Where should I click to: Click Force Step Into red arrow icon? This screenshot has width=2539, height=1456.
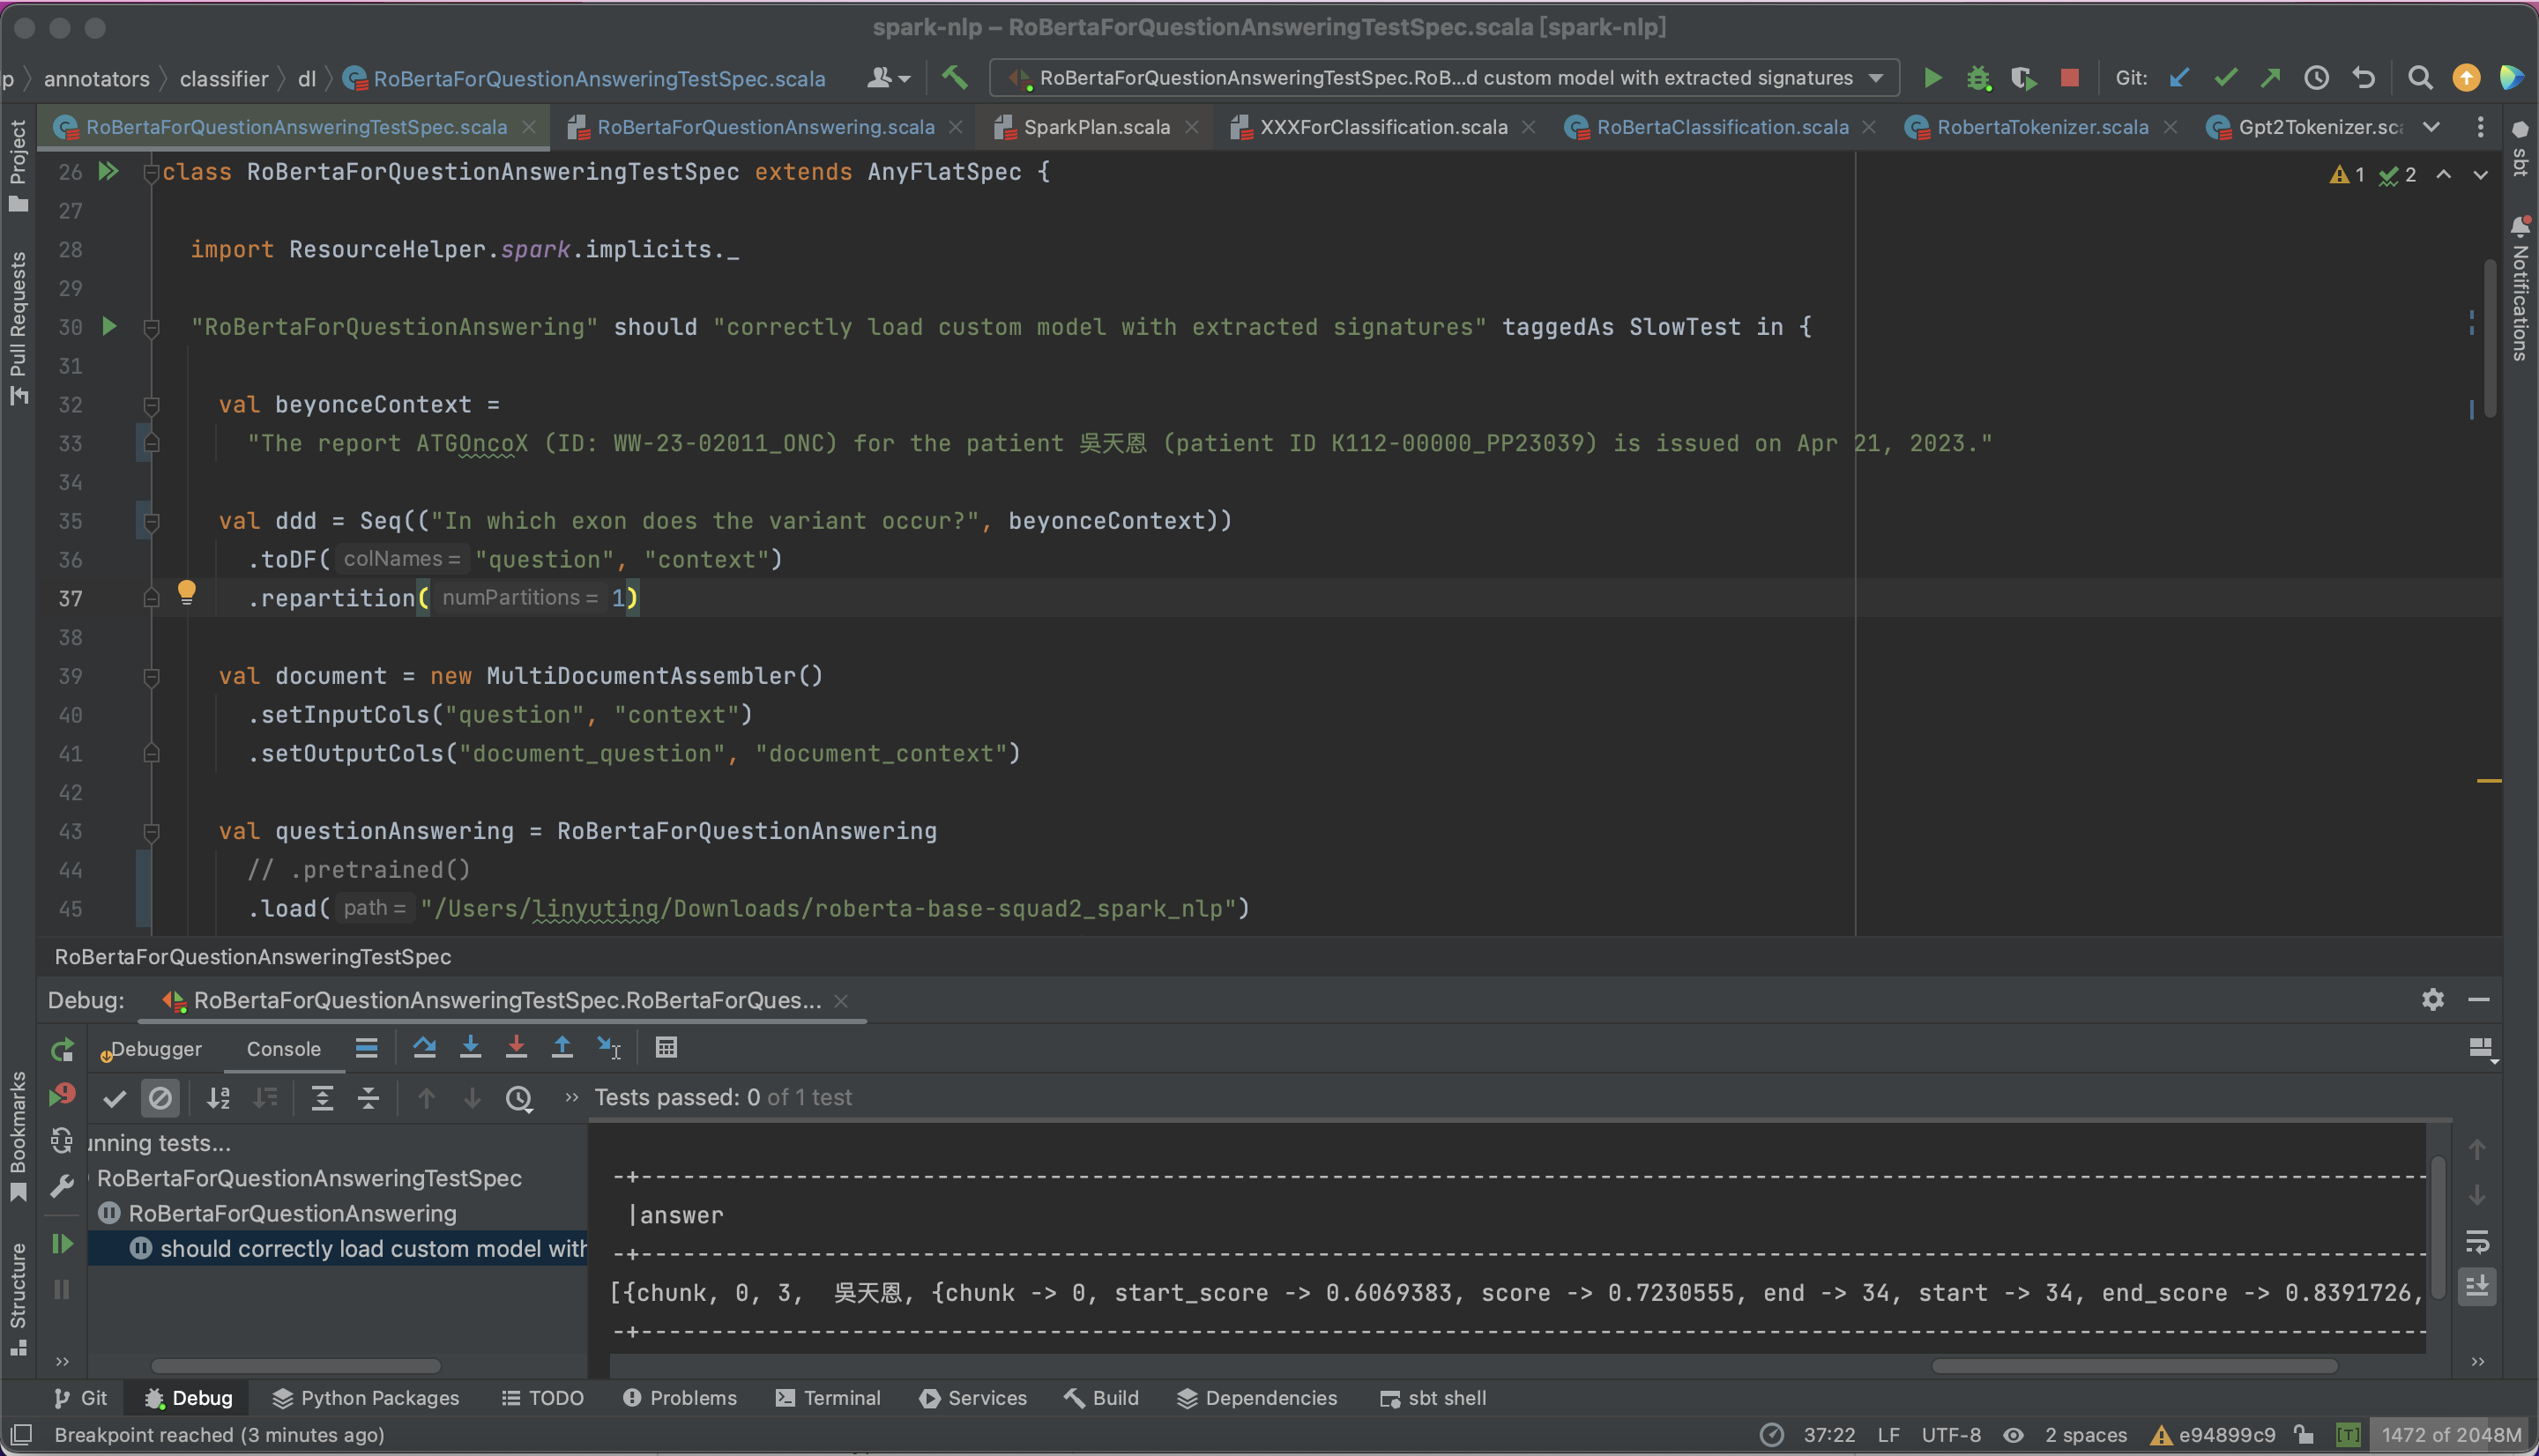click(516, 1047)
